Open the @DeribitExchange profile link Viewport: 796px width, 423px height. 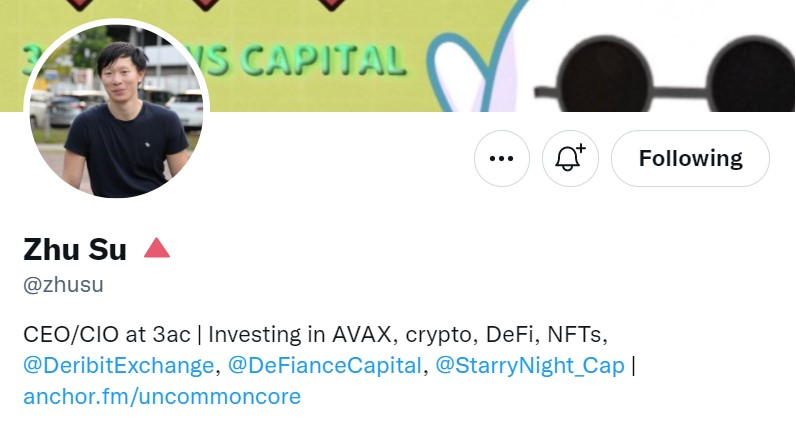(119, 365)
